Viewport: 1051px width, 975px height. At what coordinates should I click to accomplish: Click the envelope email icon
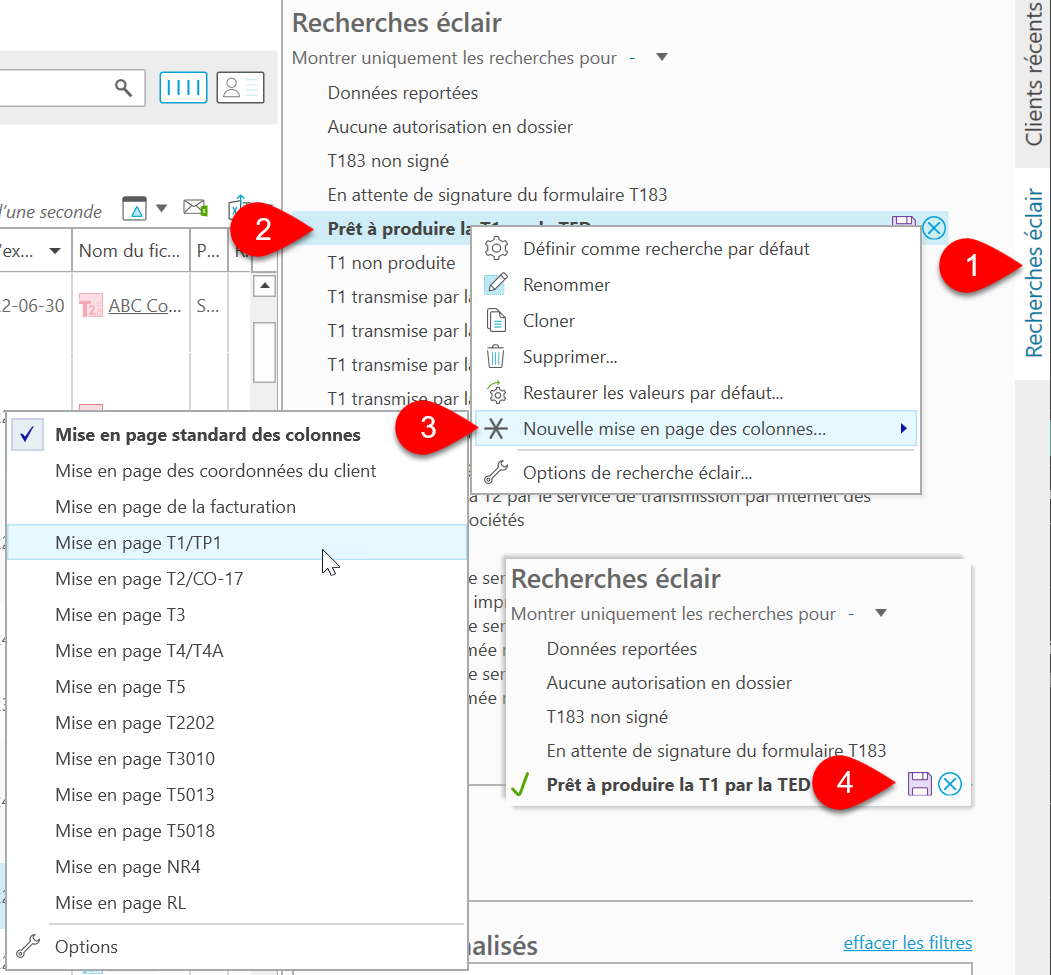click(x=195, y=208)
